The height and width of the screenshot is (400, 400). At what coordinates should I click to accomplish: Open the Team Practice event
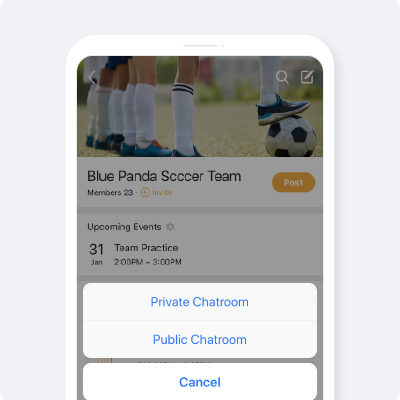[146, 248]
